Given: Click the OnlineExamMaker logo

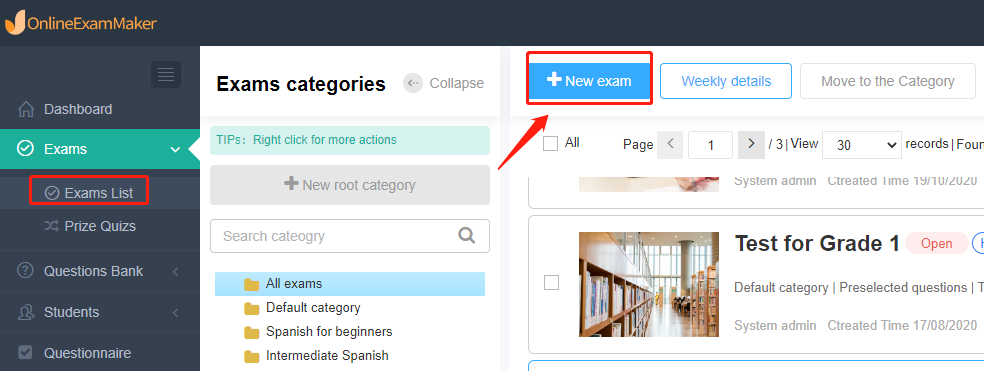Looking at the screenshot, I should click(81, 23).
